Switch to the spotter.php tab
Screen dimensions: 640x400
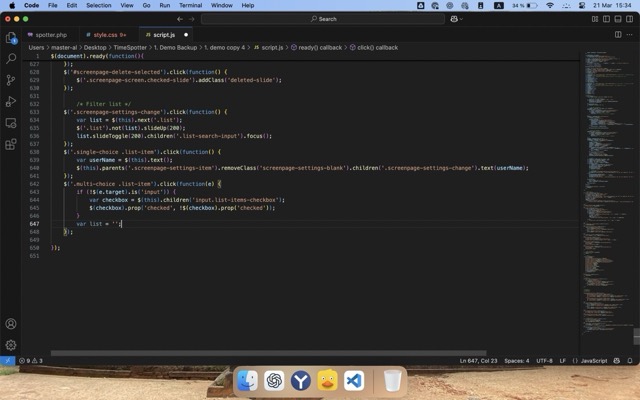click(x=50, y=34)
